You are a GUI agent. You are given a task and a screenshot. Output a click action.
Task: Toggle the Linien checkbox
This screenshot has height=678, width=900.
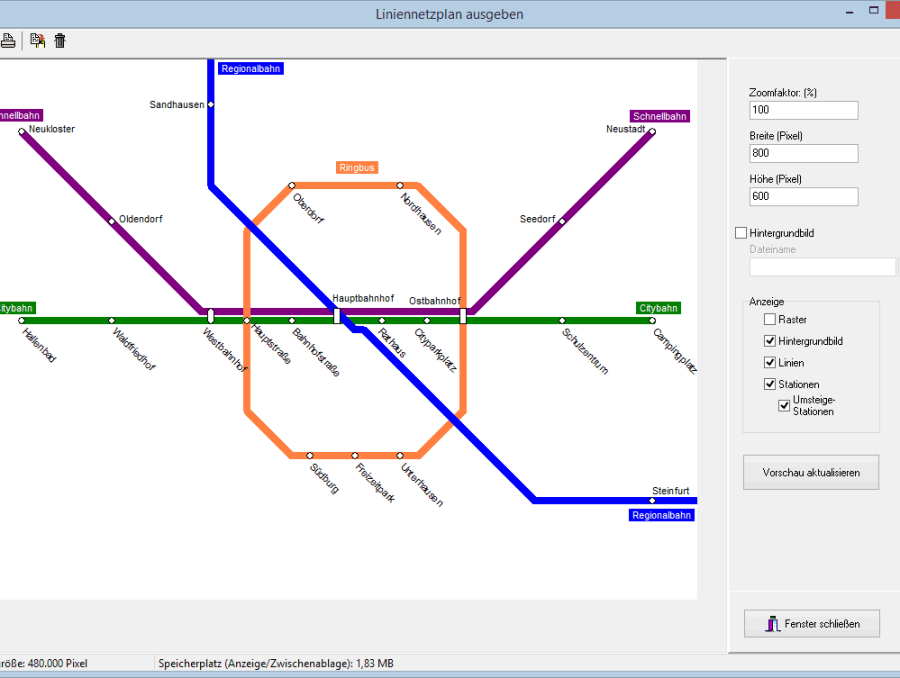(x=770, y=363)
